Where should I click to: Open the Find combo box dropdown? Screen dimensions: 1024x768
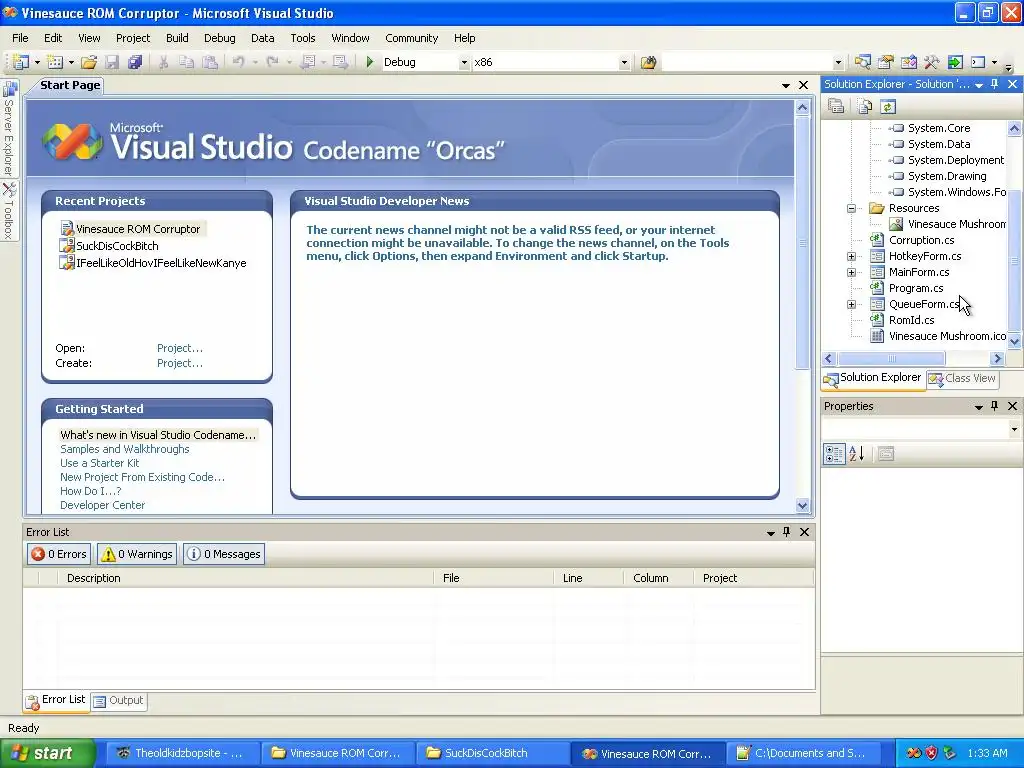point(838,63)
